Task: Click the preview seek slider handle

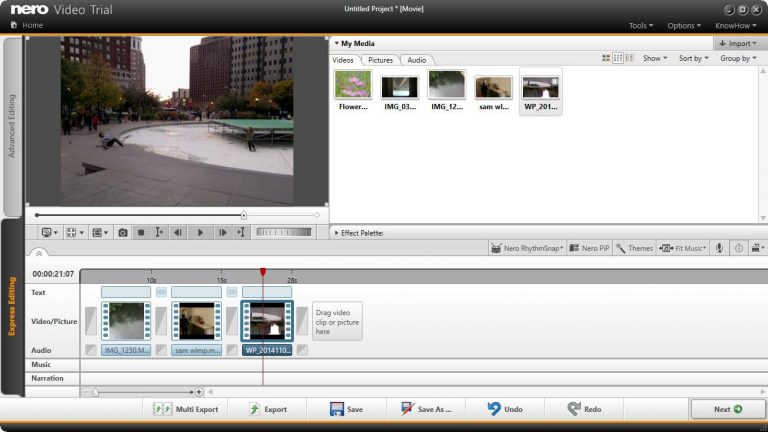Action: 243,215
